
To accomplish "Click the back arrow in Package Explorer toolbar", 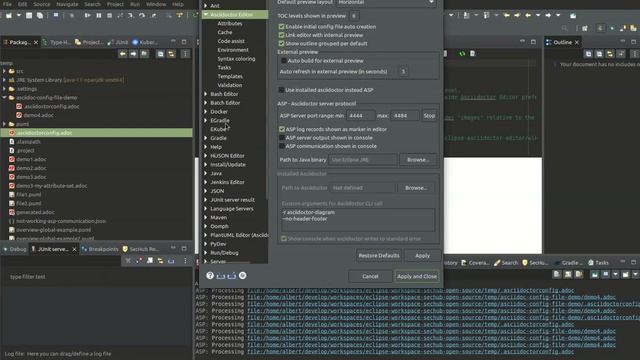I will coord(122,54).
